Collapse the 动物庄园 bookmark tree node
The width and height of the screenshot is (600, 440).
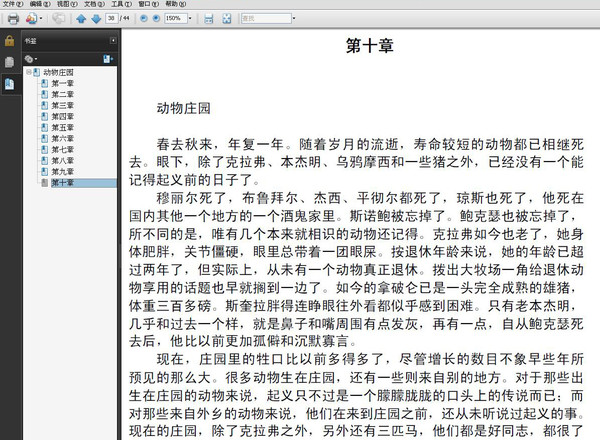point(29,72)
